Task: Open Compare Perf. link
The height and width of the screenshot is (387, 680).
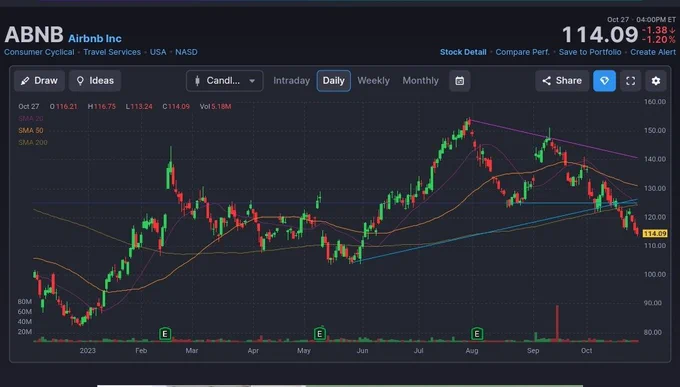Action: coord(522,52)
